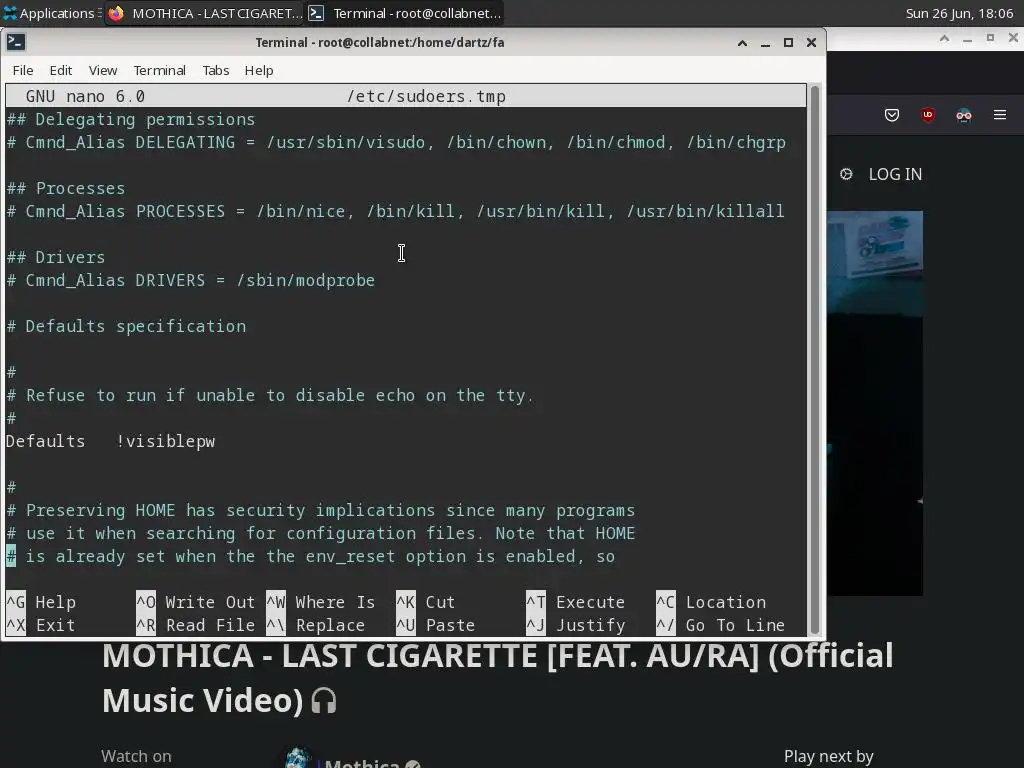Viewport: 1024px width, 768px height.
Task: Click the Terminal vertical scrollbar
Action: coord(814,359)
